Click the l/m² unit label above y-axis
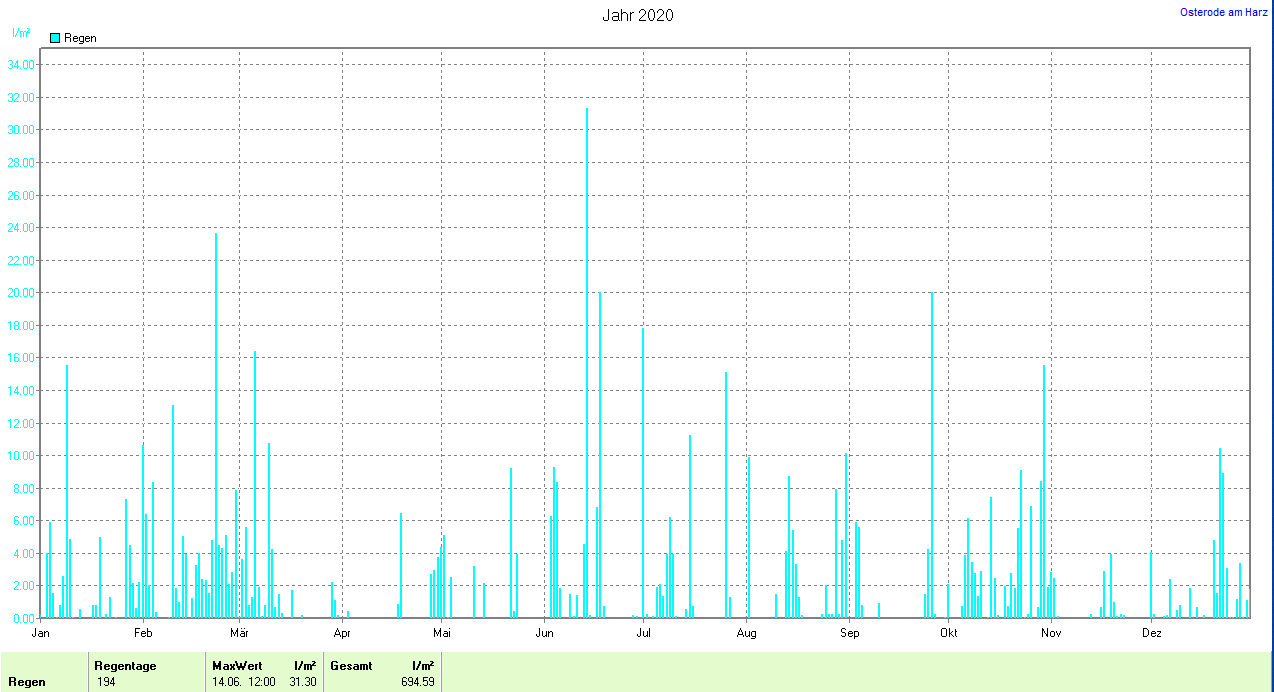 tap(20, 33)
